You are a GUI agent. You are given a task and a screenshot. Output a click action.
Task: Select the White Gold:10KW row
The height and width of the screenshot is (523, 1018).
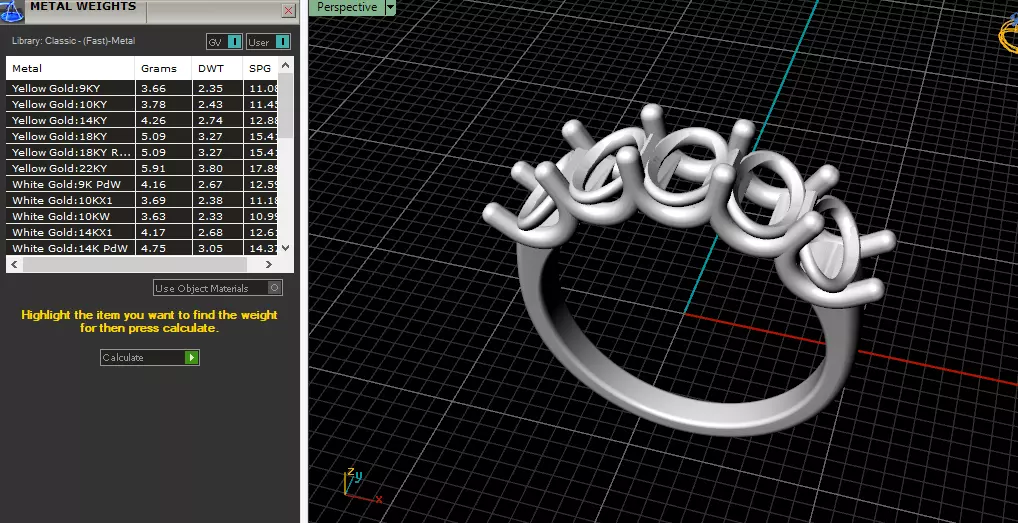[x=142, y=216]
